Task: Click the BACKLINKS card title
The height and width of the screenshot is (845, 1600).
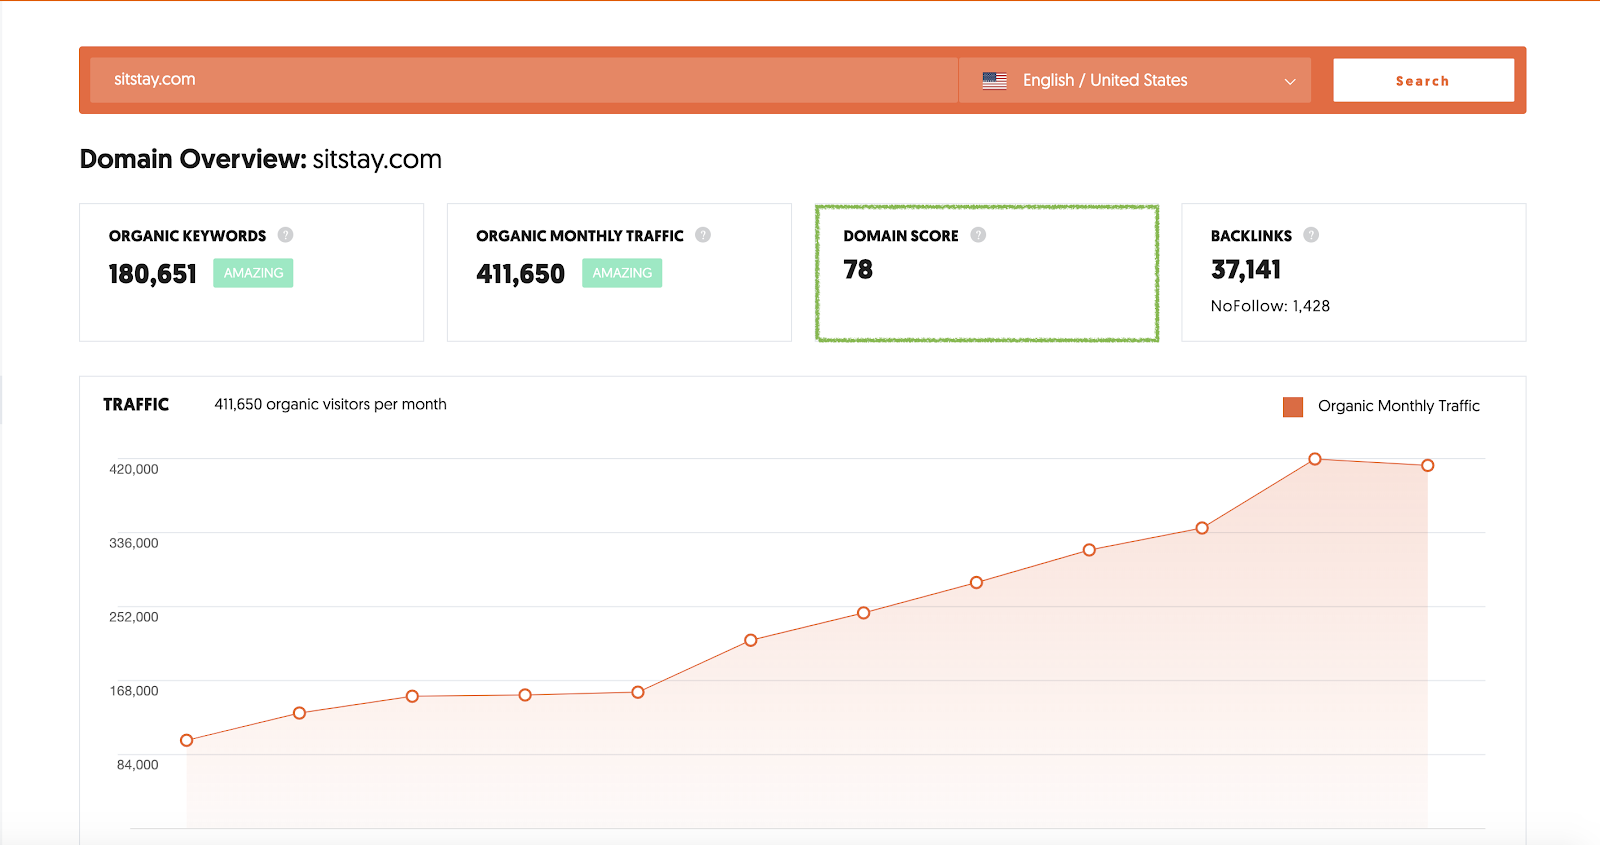Action: [1251, 236]
